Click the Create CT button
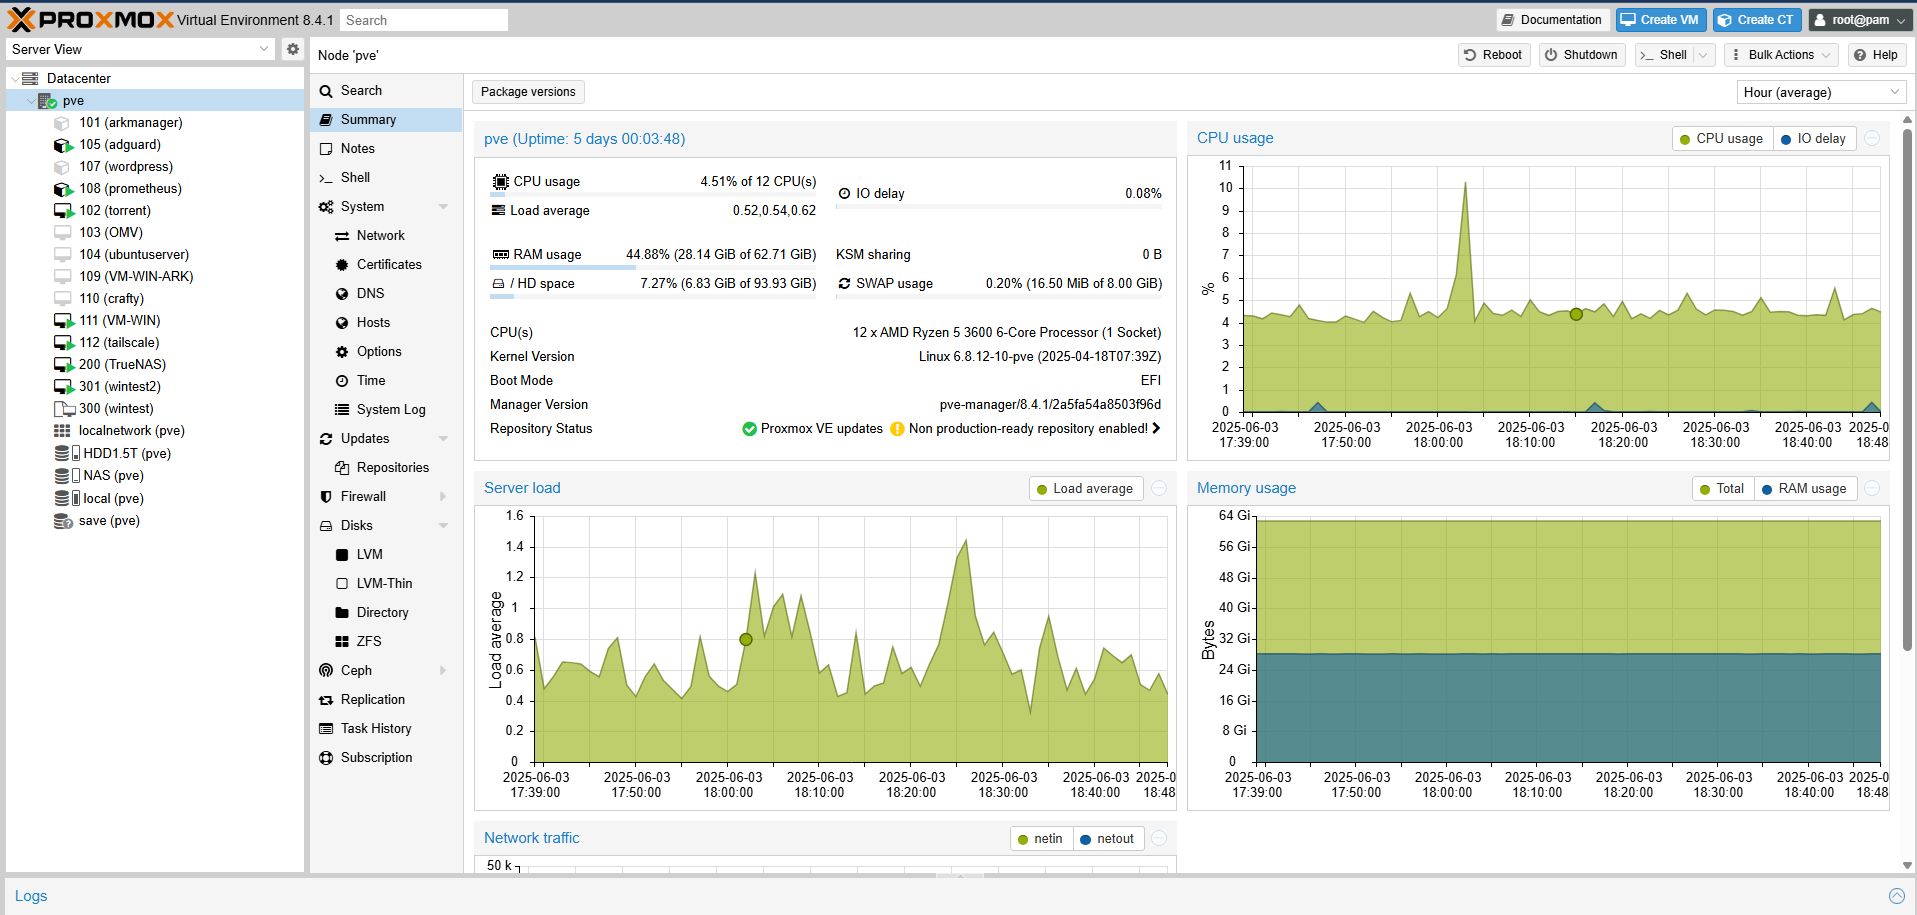Image resolution: width=1917 pixels, height=915 pixels. [x=1756, y=20]
